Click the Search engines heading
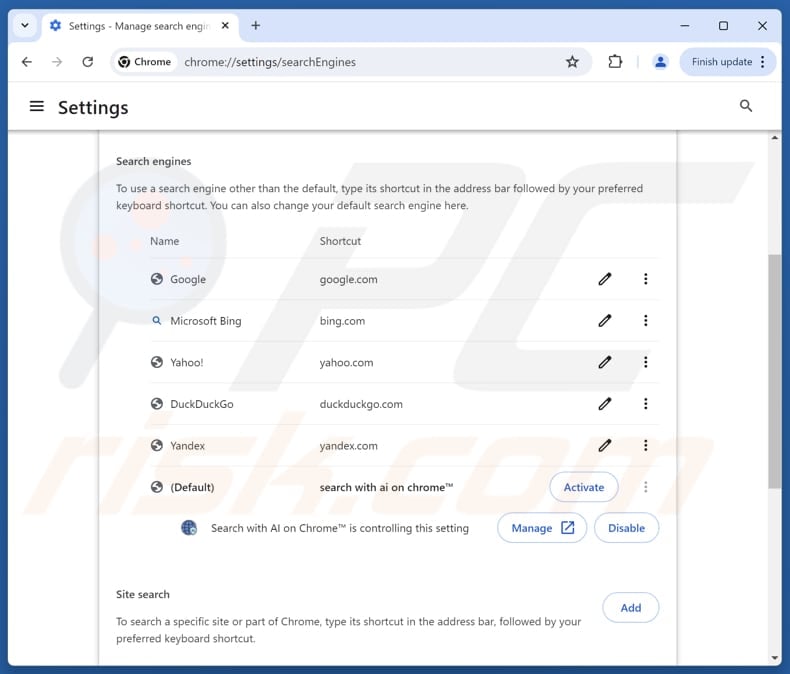This screenshot has width=790, height=674. 154,161
